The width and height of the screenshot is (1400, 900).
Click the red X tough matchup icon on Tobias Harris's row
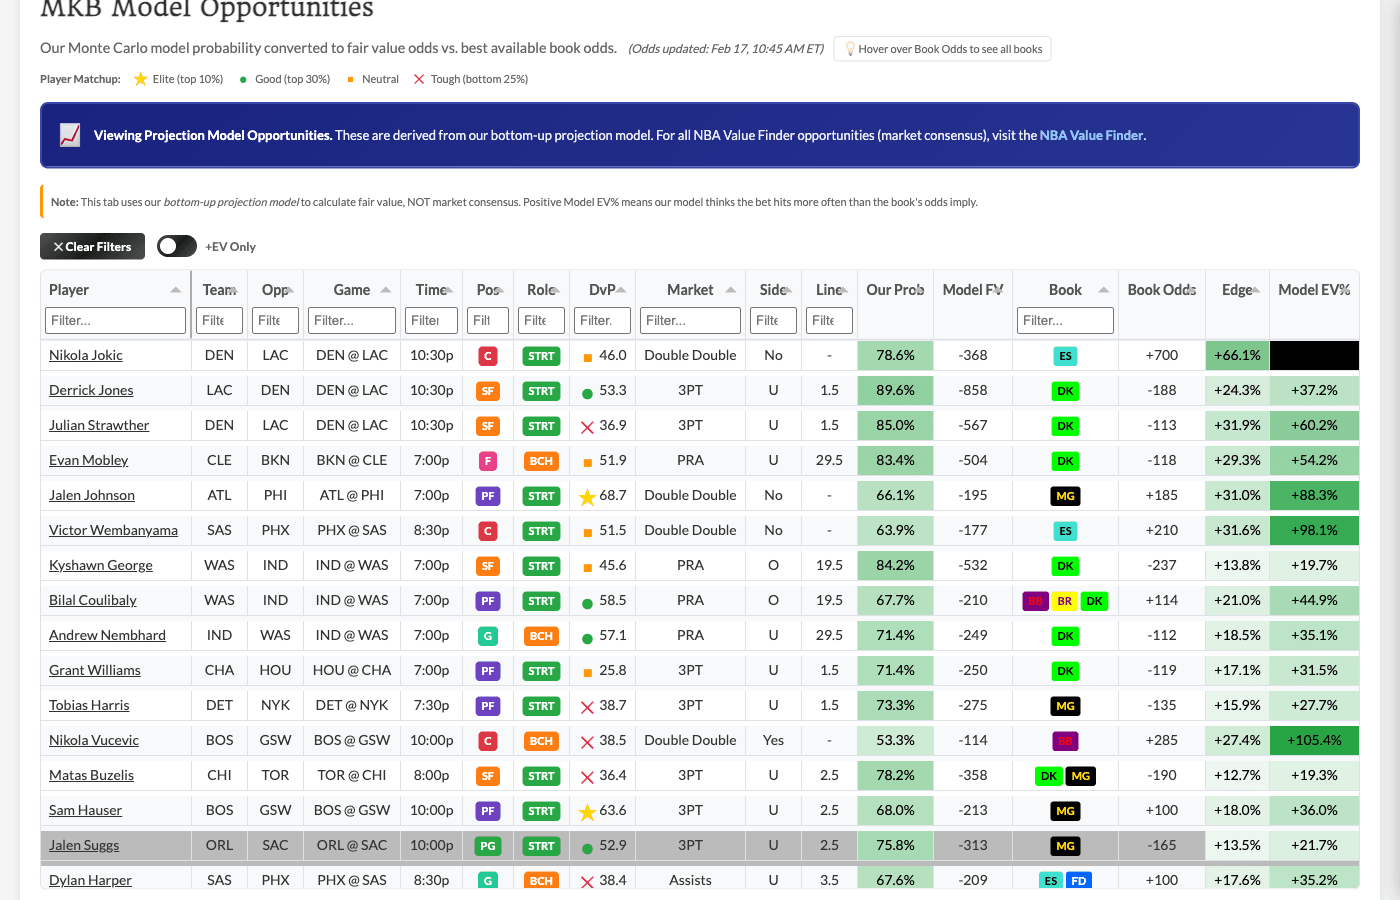tap(586, 705)
